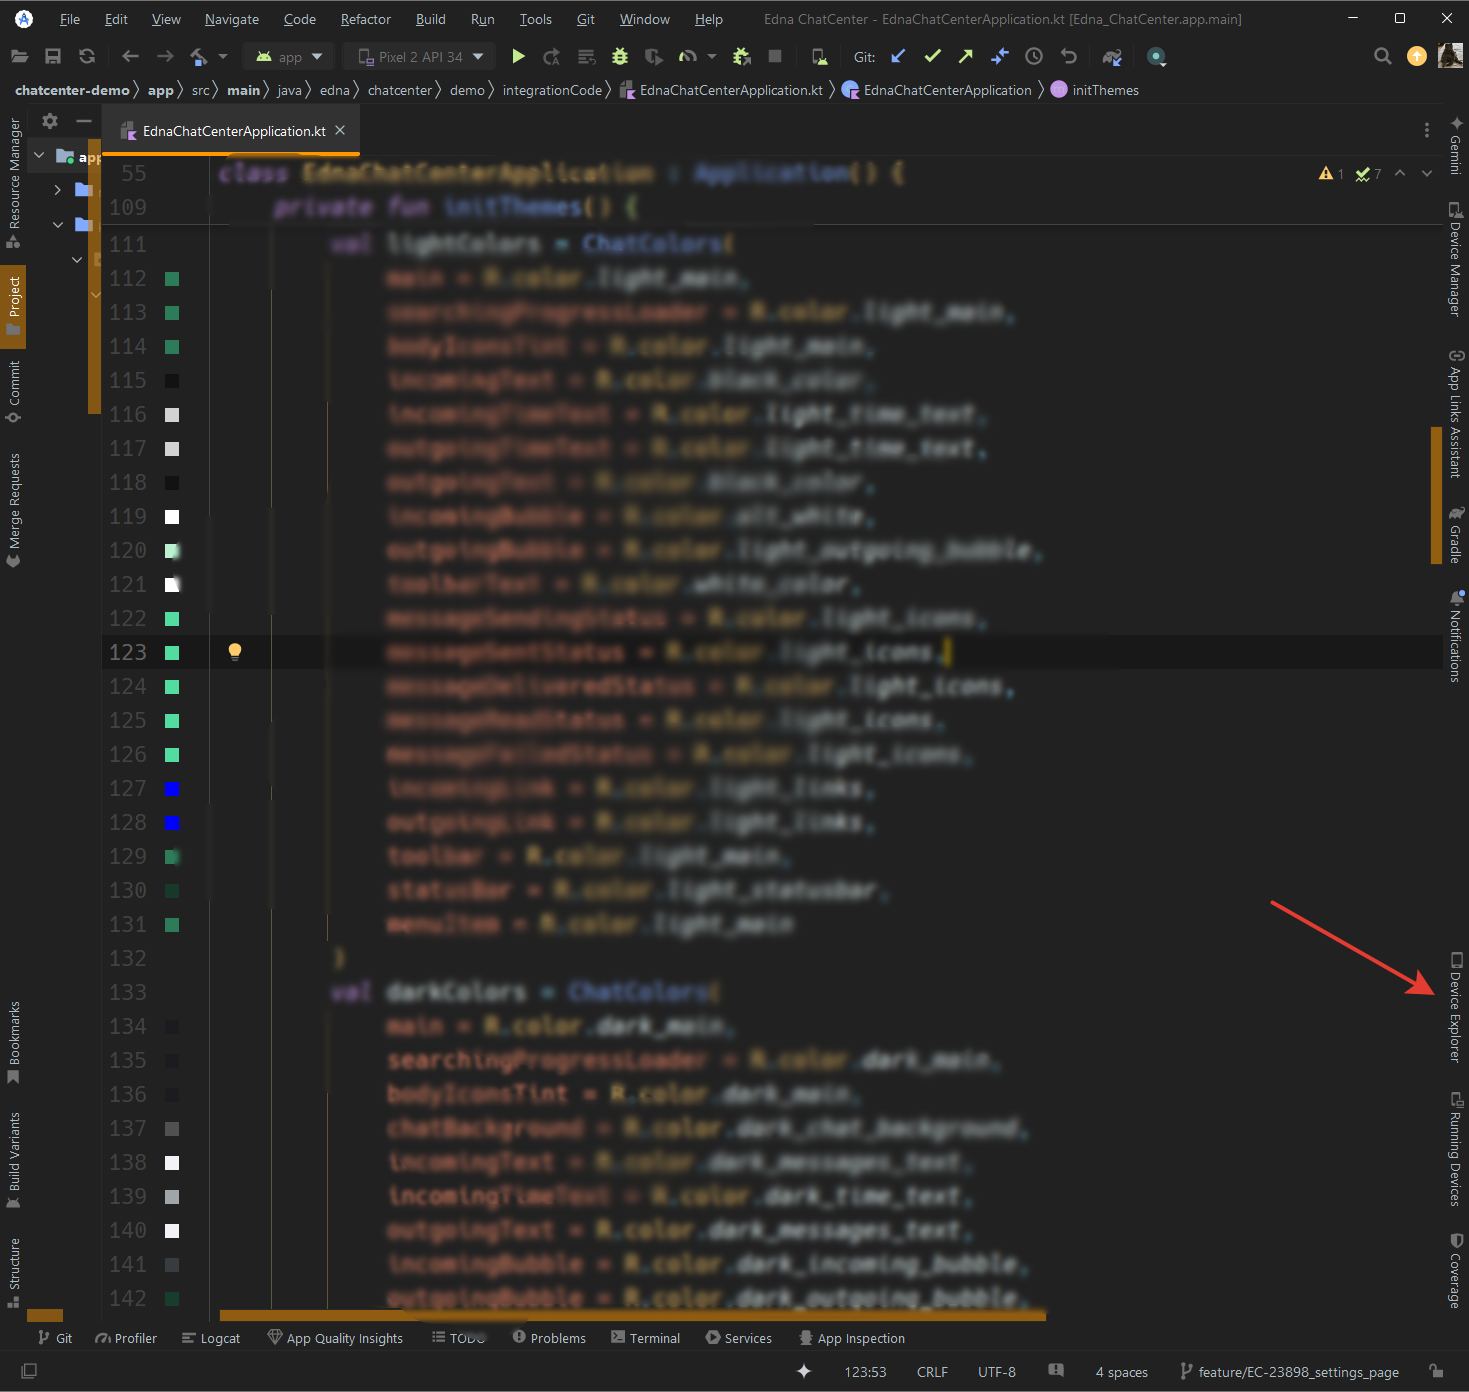The height and width of the screenshot is (1392, 1469).
Task: Open the Commit tool window
Action: click(14, 390)
